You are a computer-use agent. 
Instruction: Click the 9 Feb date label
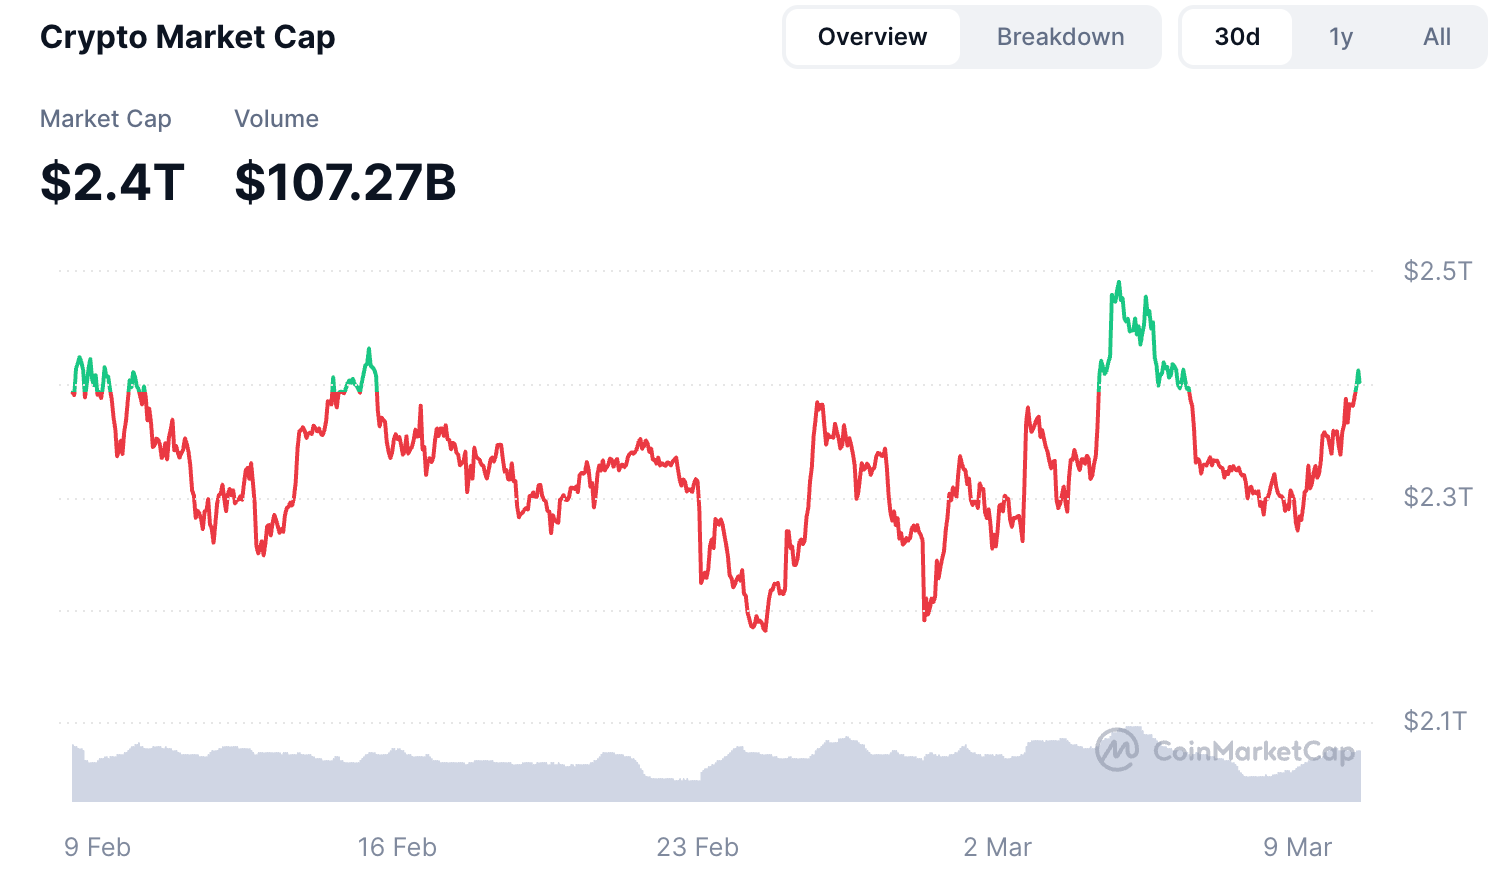pyautogui.click(x=97, y=846)
